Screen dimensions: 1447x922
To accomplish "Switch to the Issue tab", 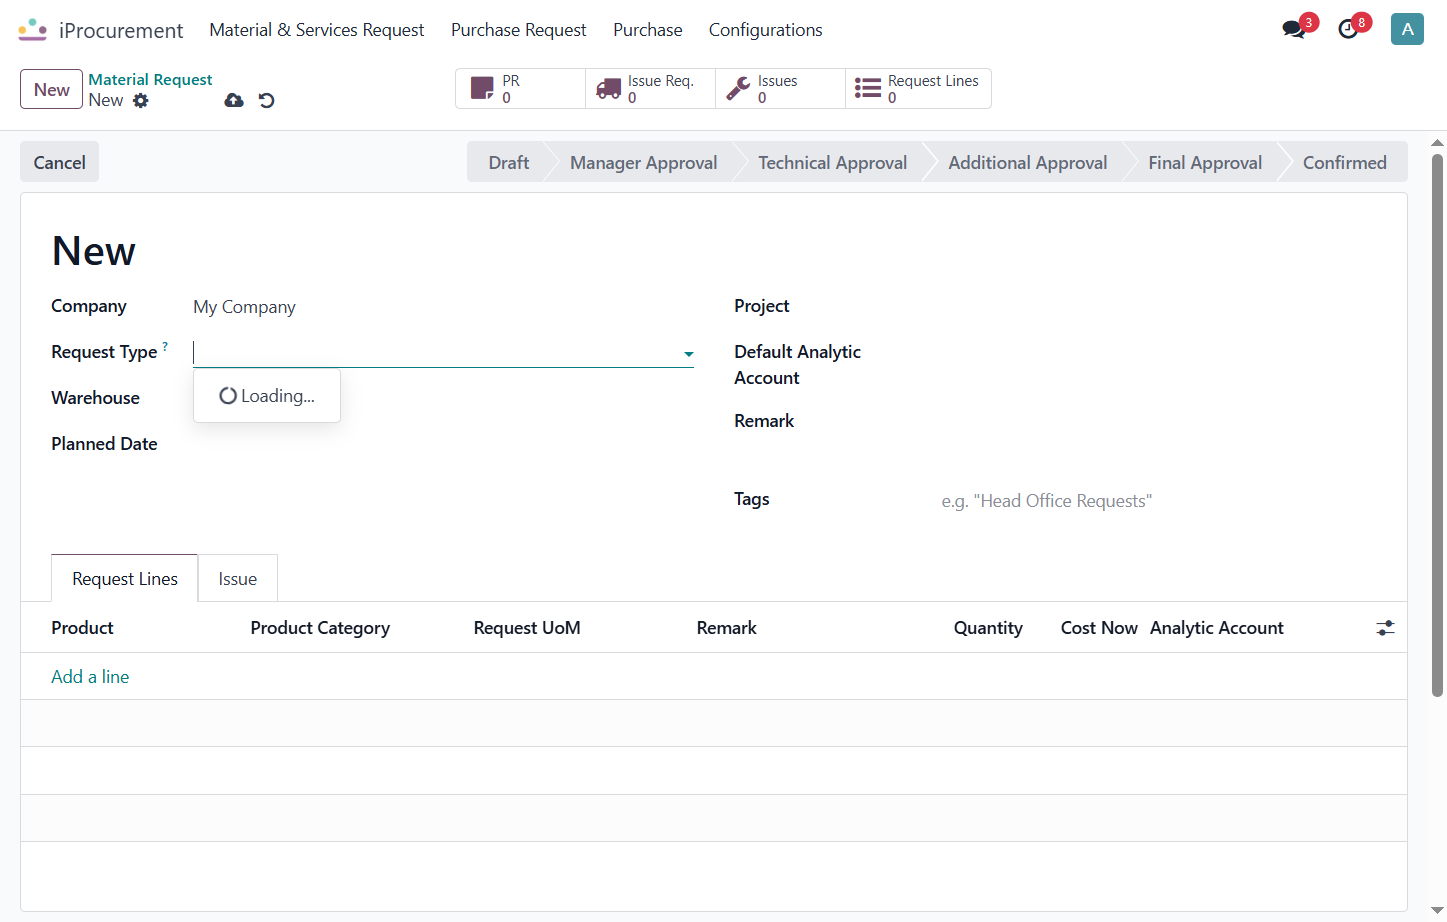I will tap(238, 579).
